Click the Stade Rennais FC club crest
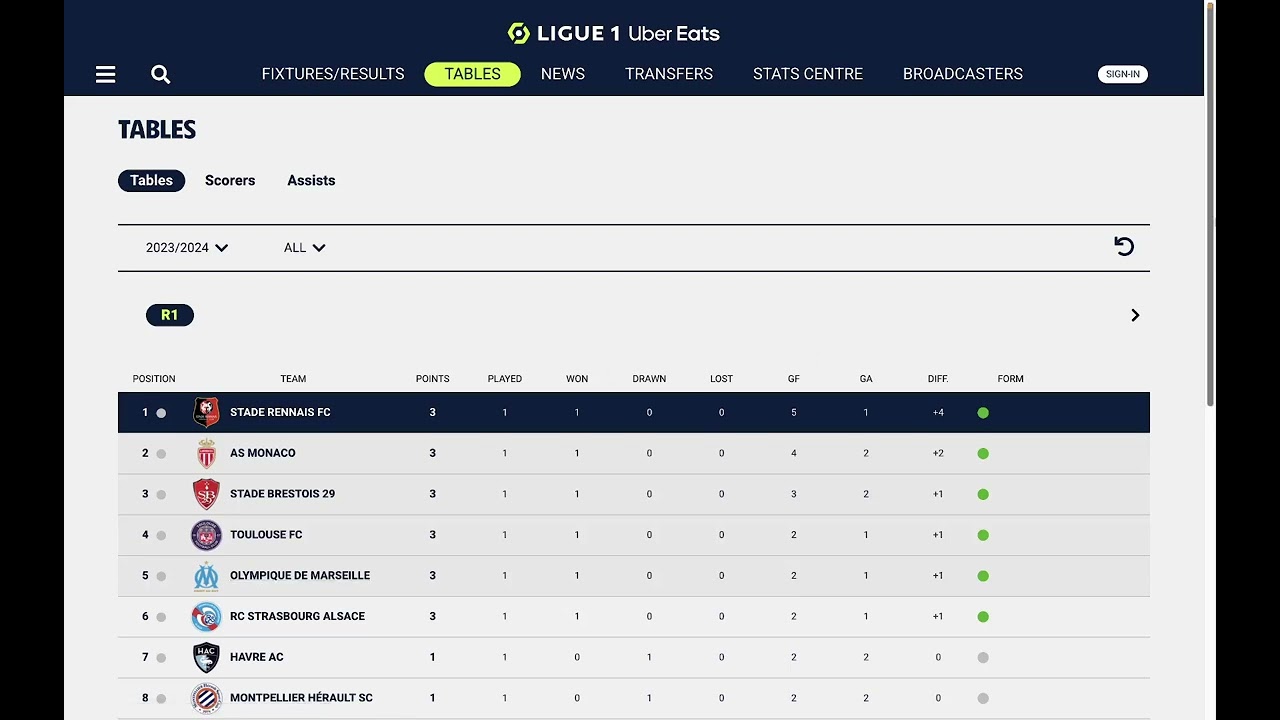 (206, 412)
